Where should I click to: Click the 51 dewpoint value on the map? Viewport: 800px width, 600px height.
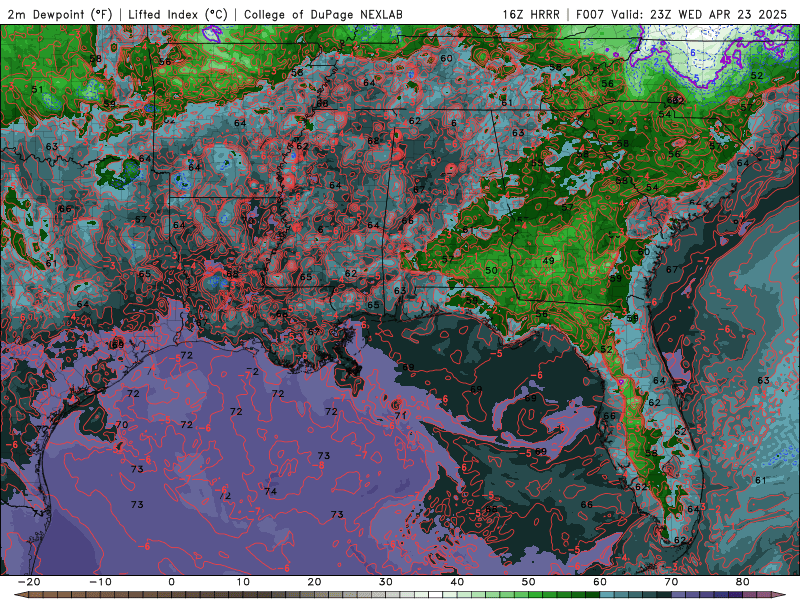point(37,90)
